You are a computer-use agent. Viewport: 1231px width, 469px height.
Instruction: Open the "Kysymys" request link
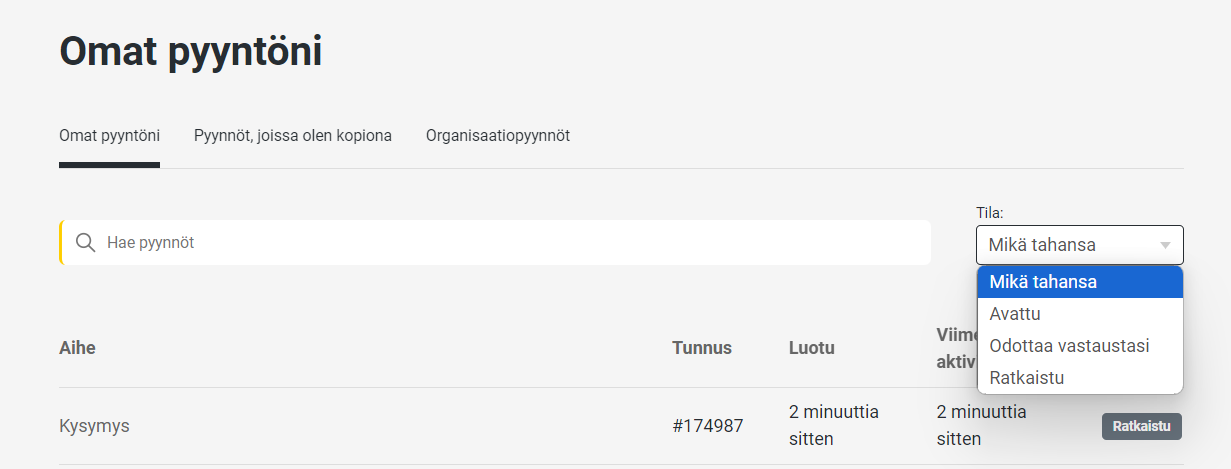point(94,426)
